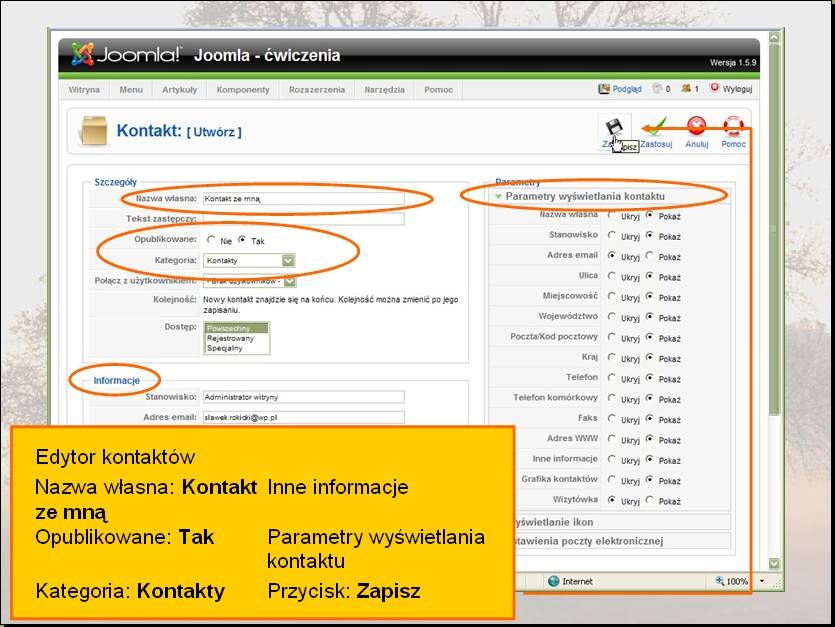Select Ukryj for Faks parameter
Image resolution: width=835 pixels, height=627 pixels.
611,418
